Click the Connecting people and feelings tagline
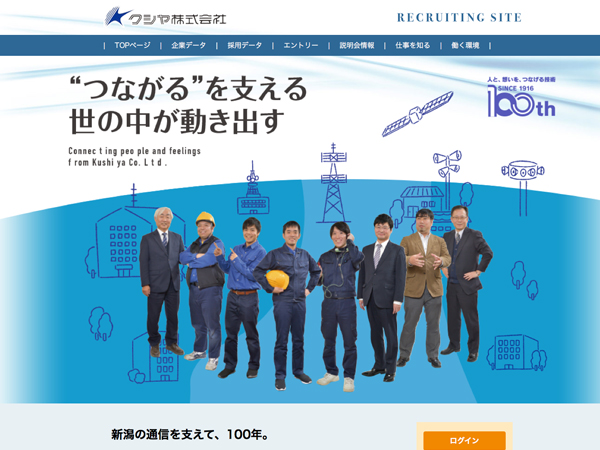 tap(135, 157)
